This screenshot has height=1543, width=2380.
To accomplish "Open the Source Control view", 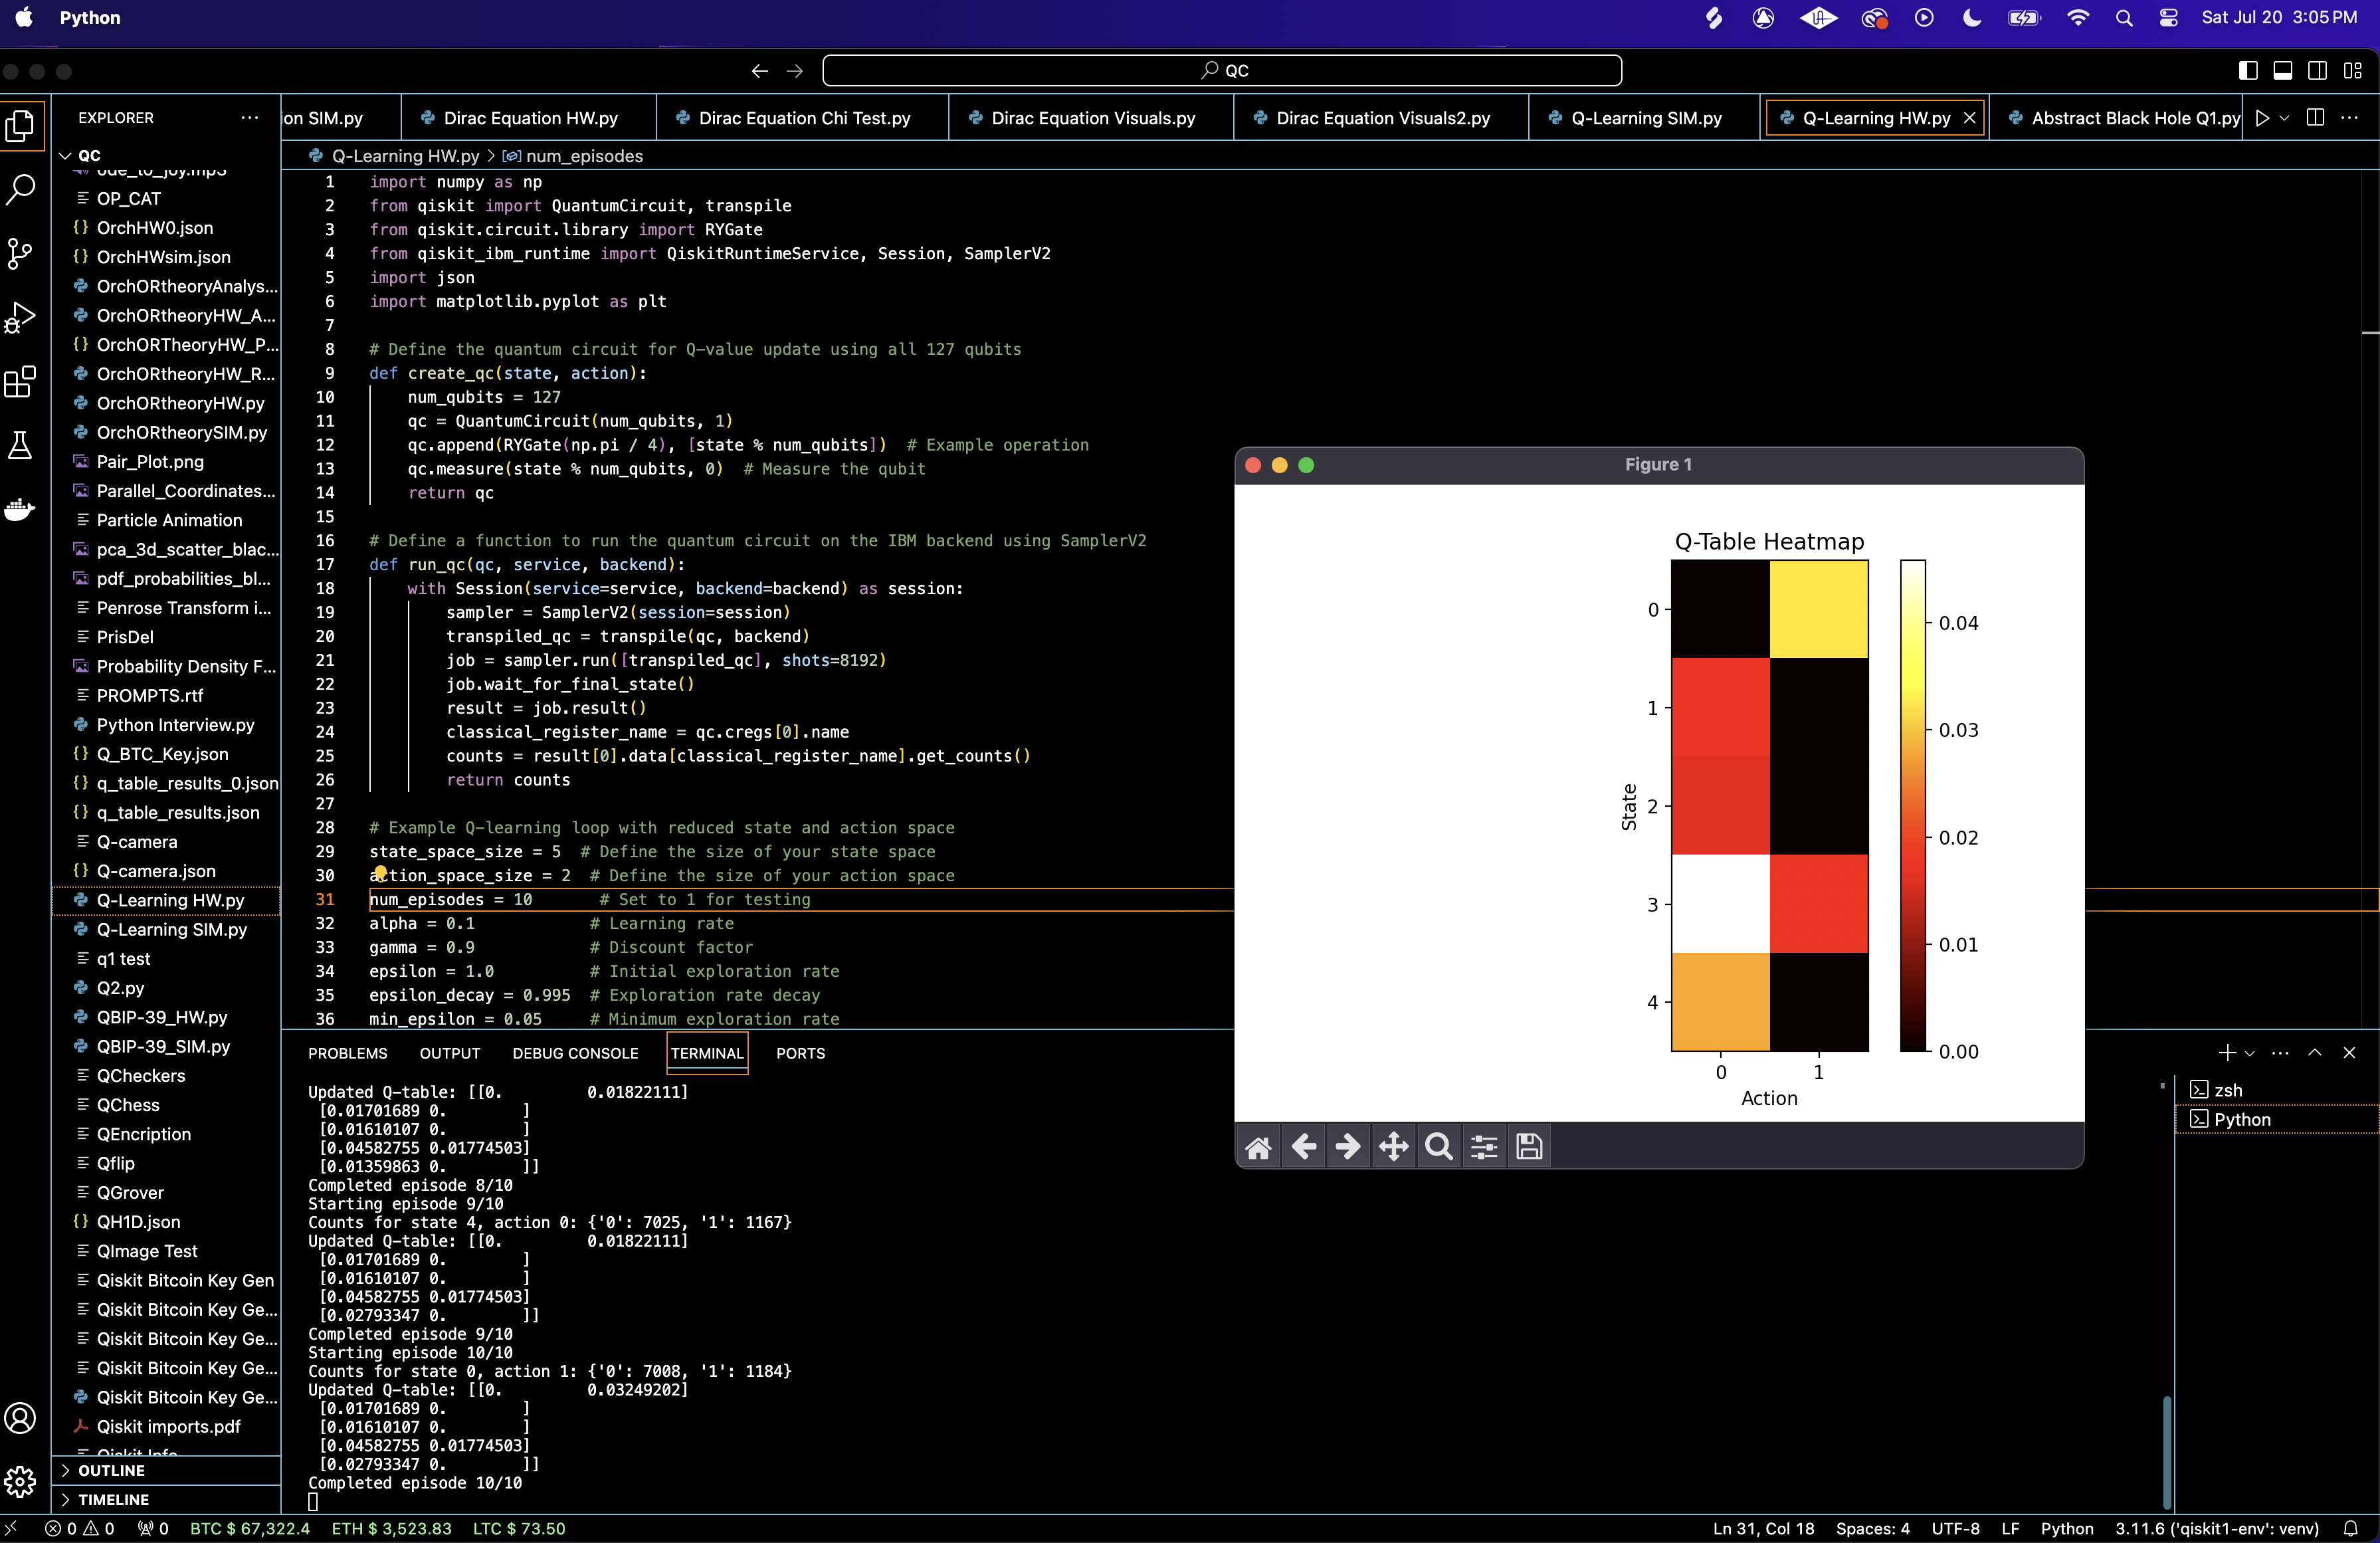I will [21, 253].
